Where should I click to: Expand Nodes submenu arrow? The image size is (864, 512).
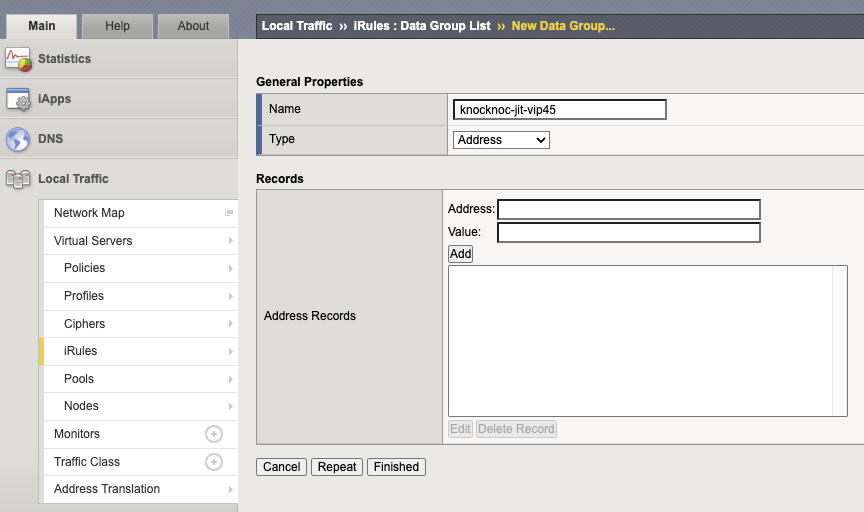point(230,406)
